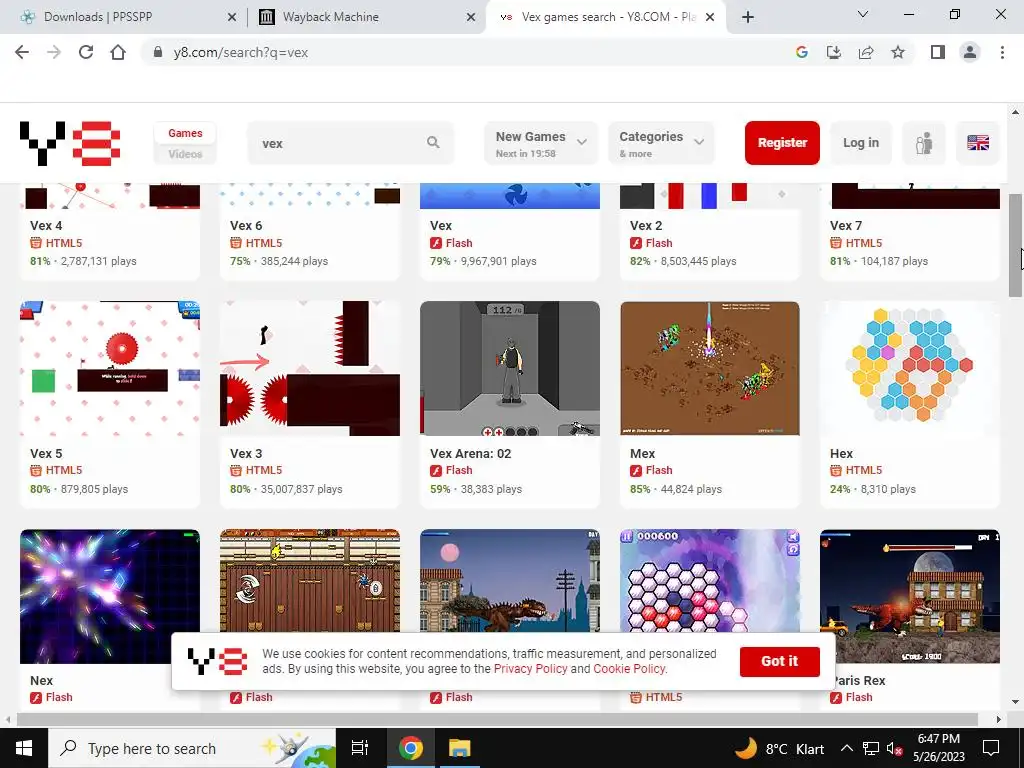Open the Vex 4 game title
Viewport: 1024px width, 768px height.
(46, 225)
